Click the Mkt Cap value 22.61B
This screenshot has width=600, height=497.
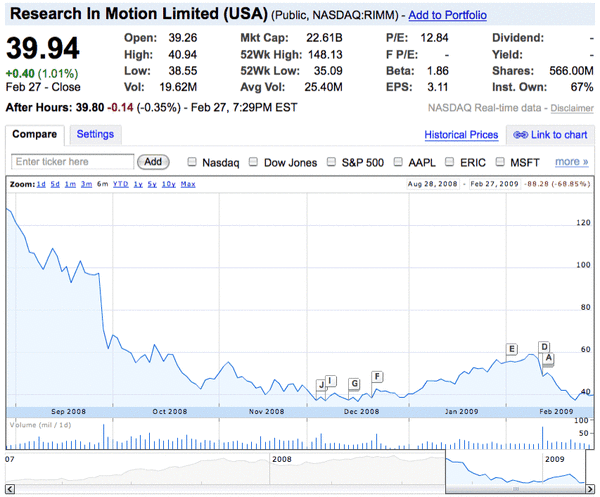324,38
